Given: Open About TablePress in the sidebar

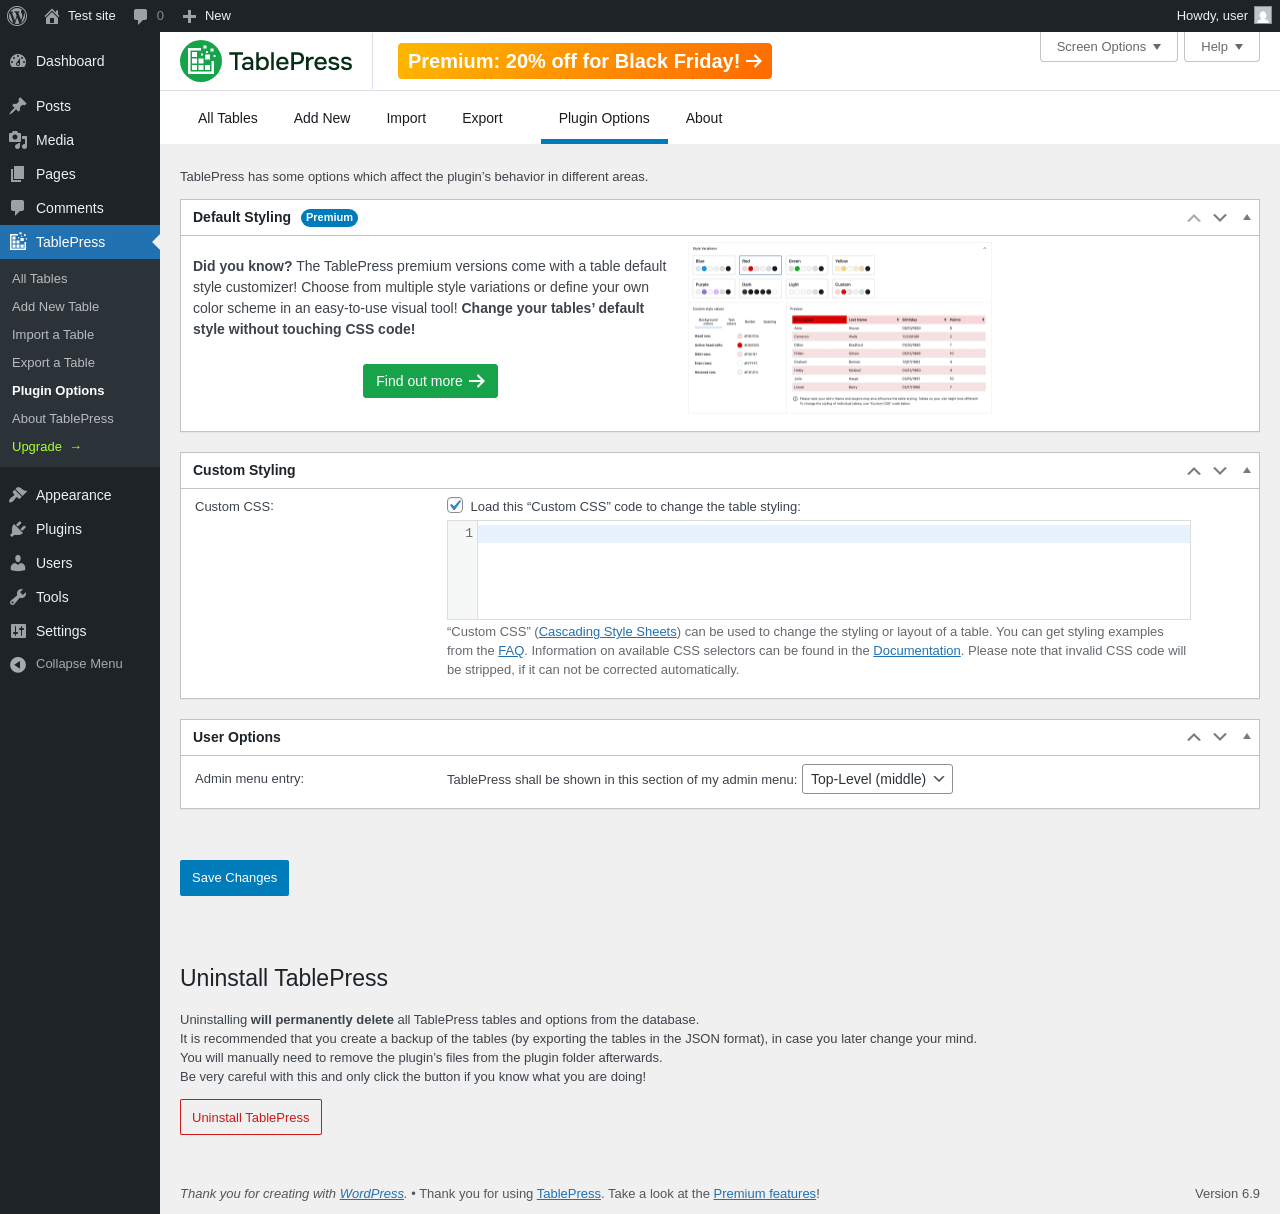Looking at the screenshot, I should point(63,419).
